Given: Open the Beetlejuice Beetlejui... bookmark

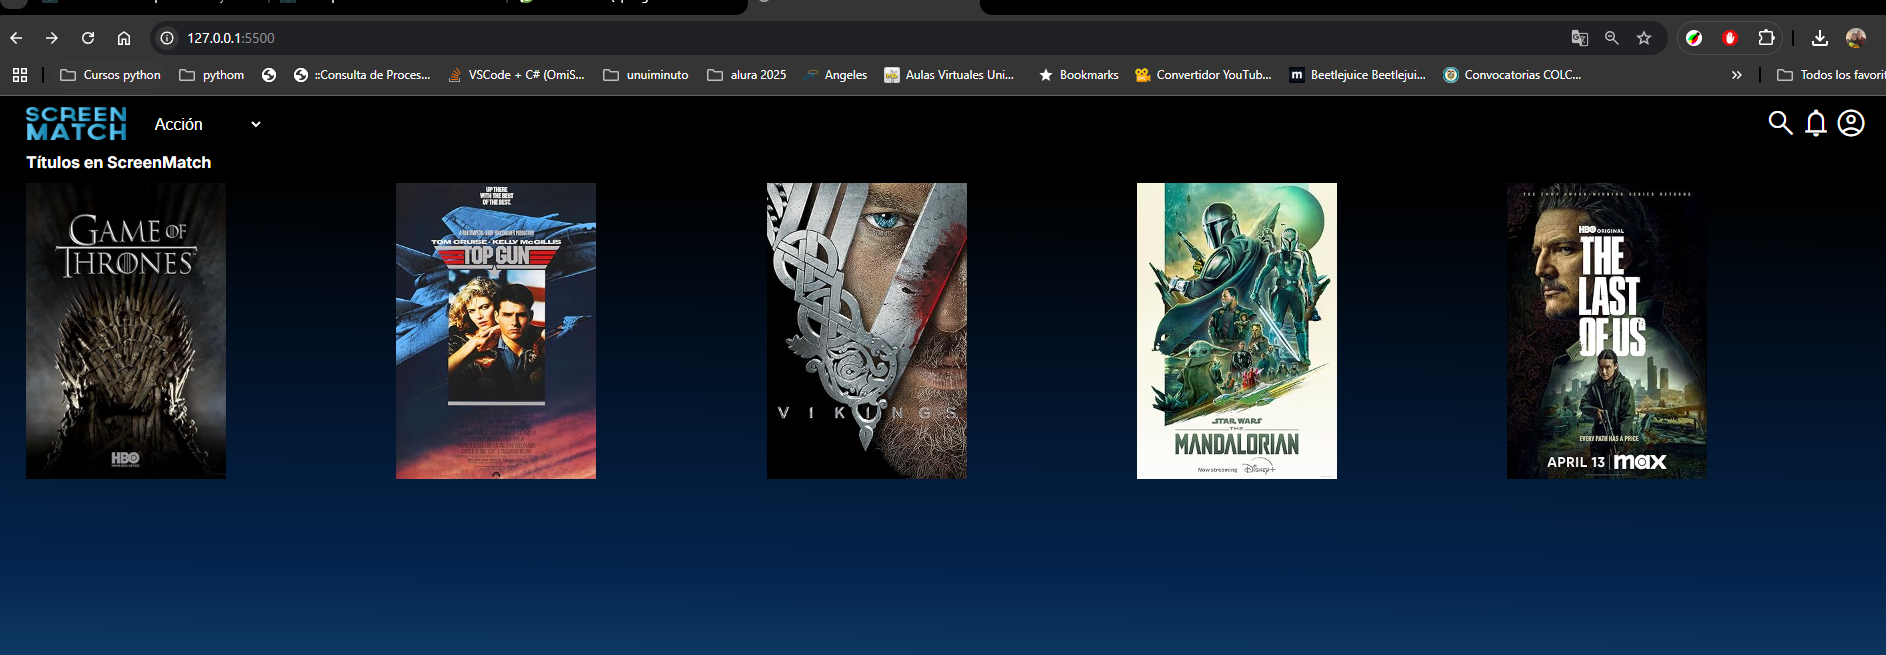Looking at the screenshot, I should click(x=1357, y=75).
